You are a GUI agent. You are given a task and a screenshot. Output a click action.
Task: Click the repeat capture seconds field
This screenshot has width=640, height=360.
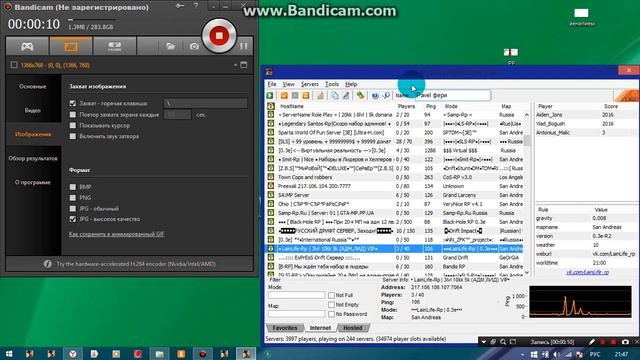coord(177,115)
